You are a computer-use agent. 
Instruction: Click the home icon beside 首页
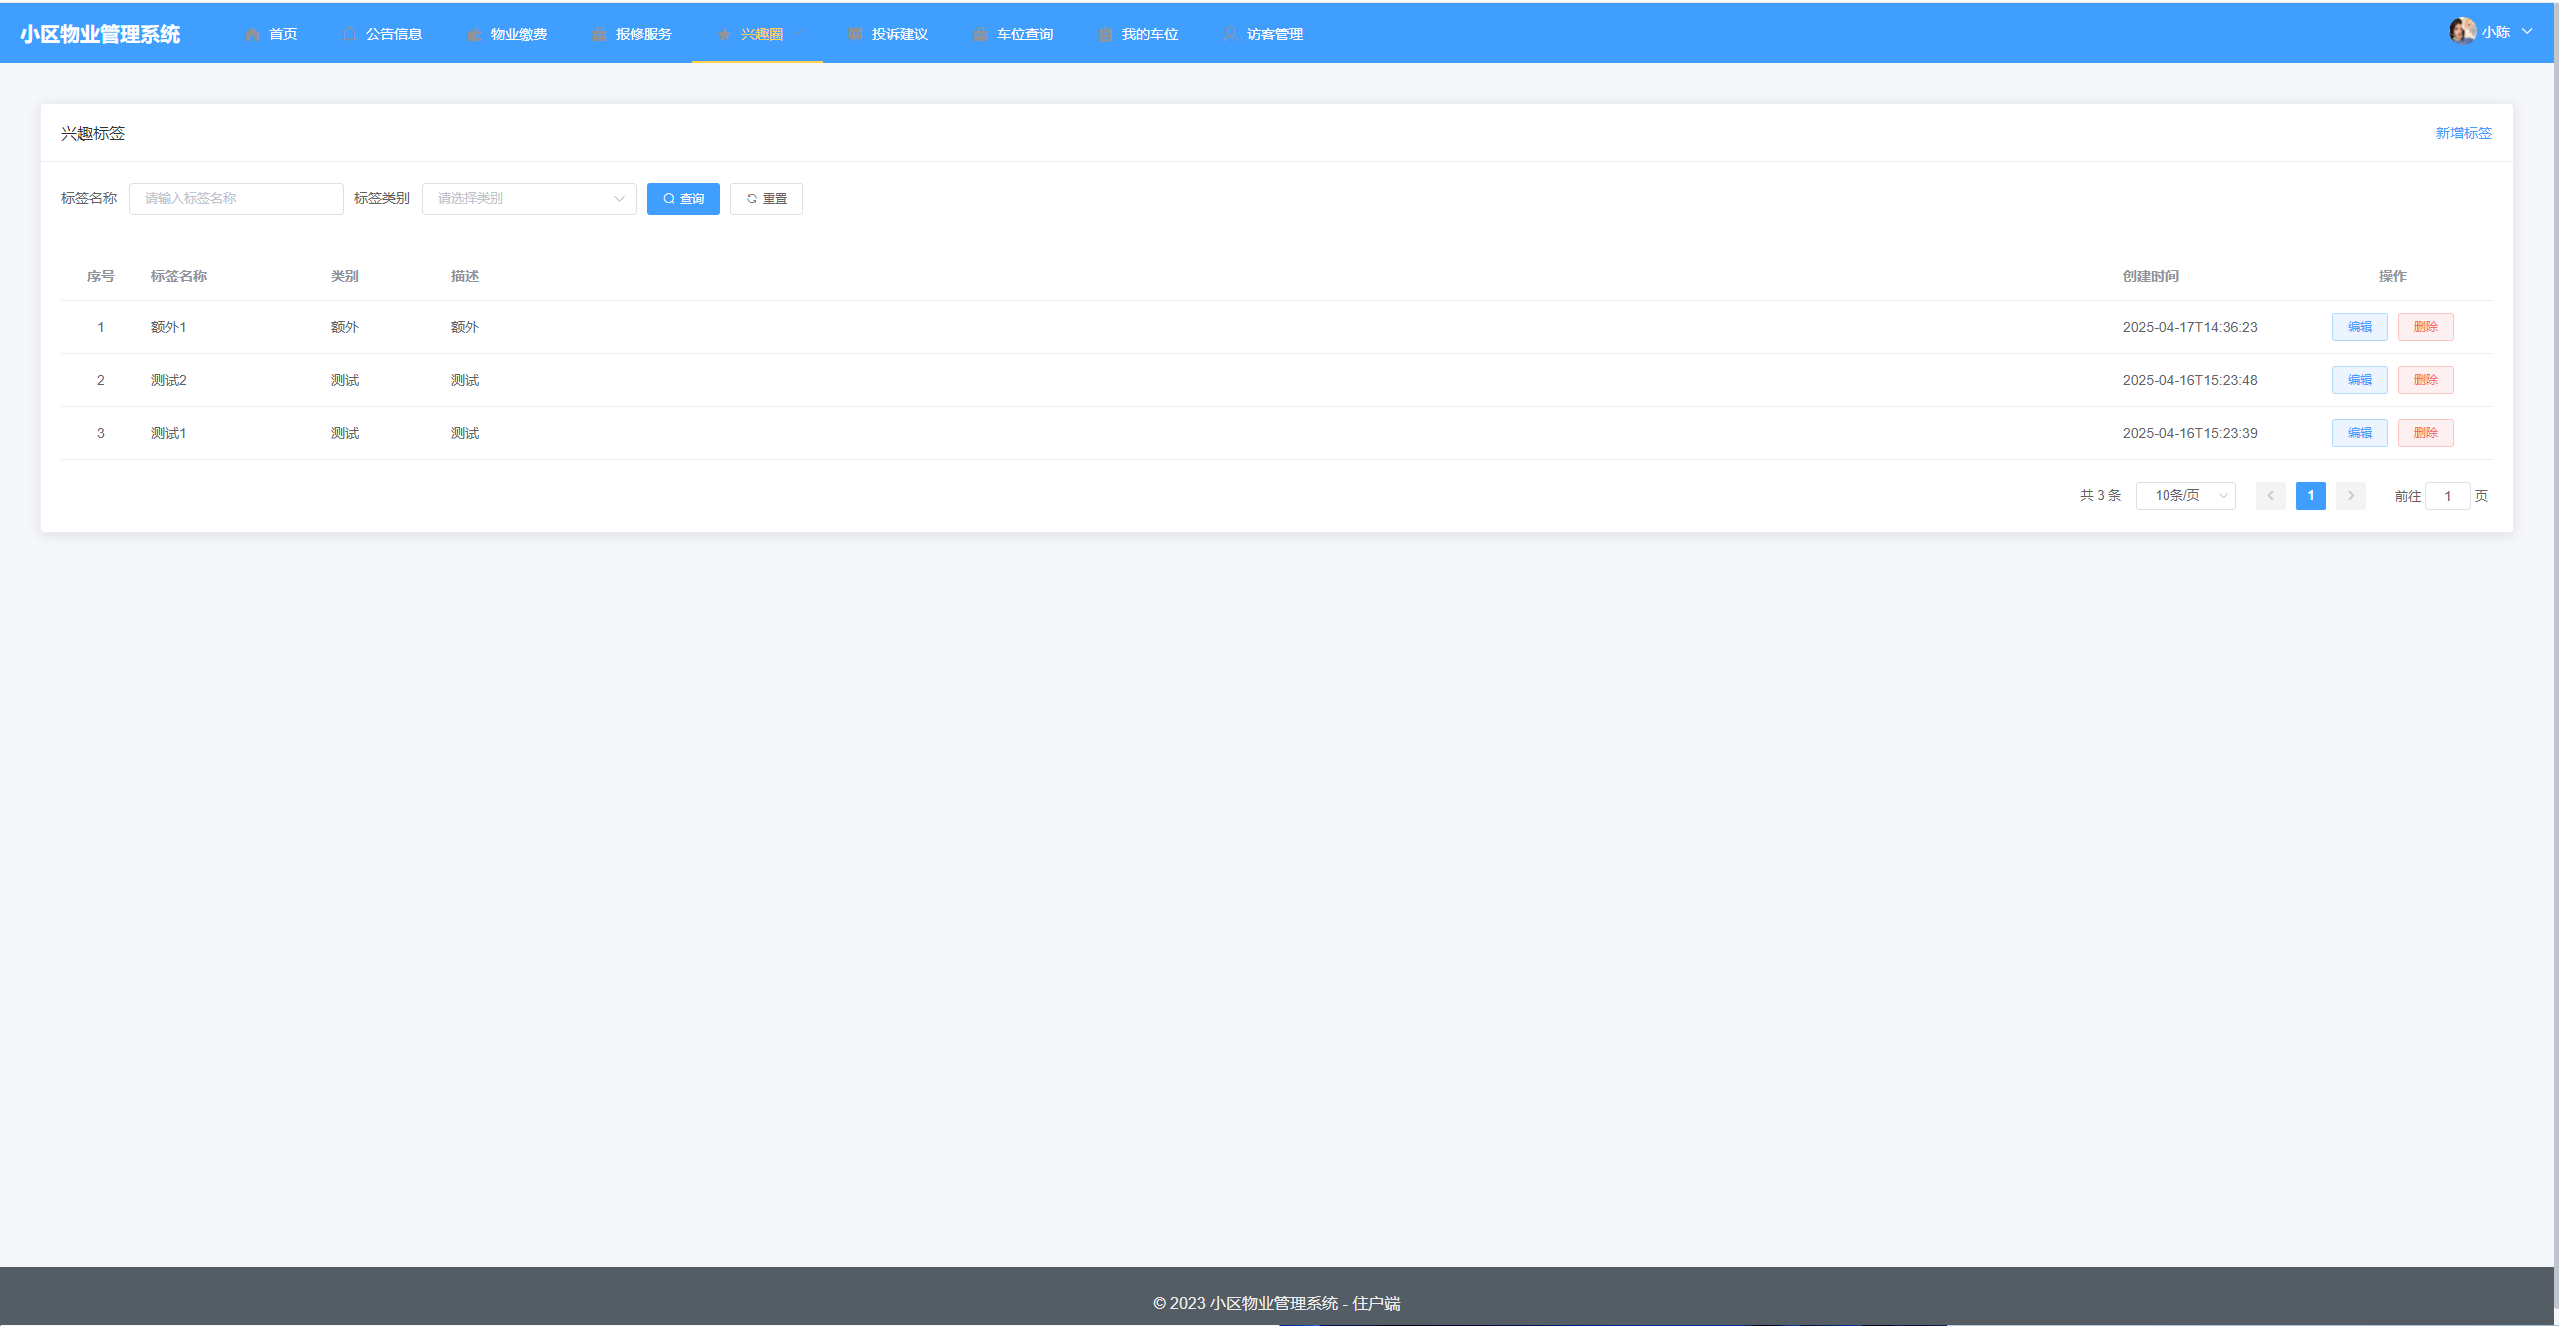click(252, 34)
